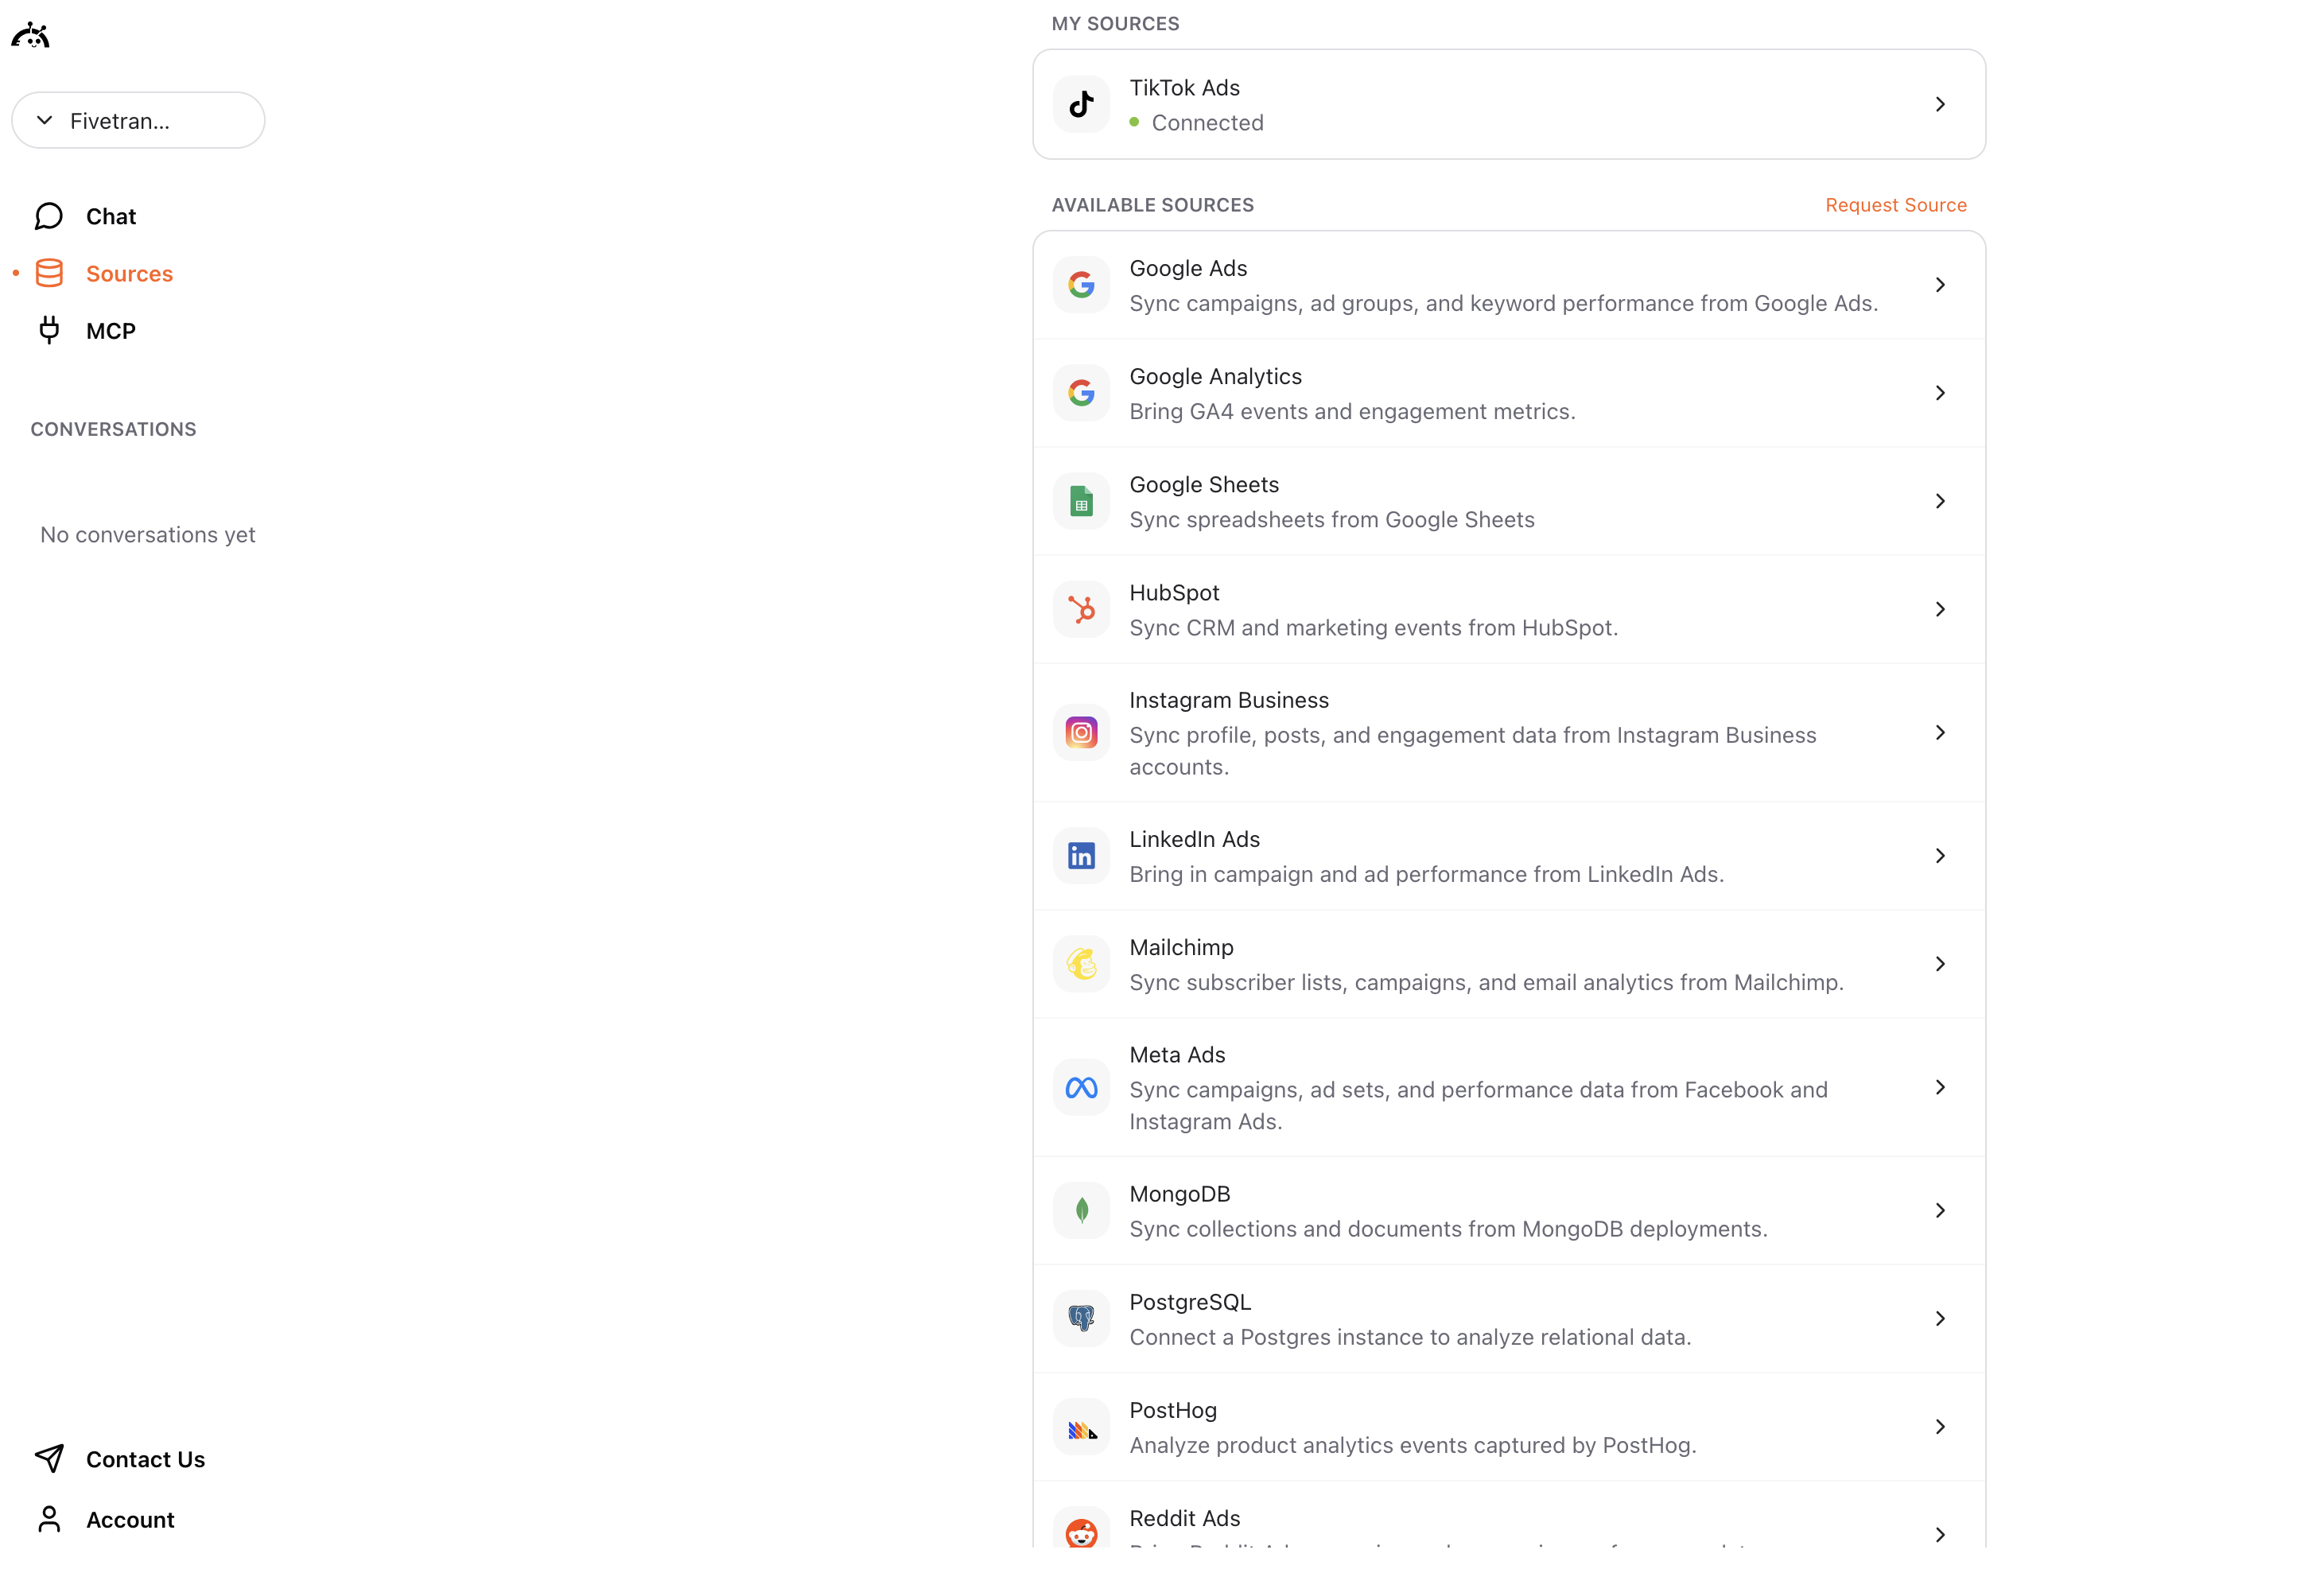Image resolution: width=2324 pixels, height=1573 pixels.
Task: Click the Instagram Business logo icon
Action: (x=1081, y=733)
